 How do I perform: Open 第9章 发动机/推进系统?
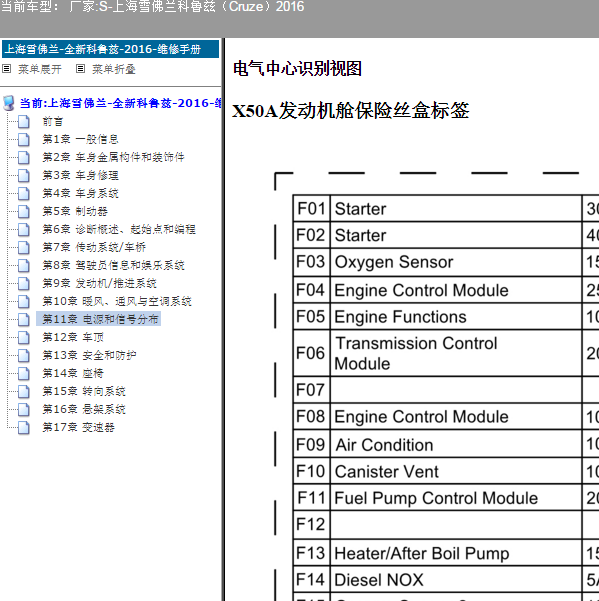(100, 284)
